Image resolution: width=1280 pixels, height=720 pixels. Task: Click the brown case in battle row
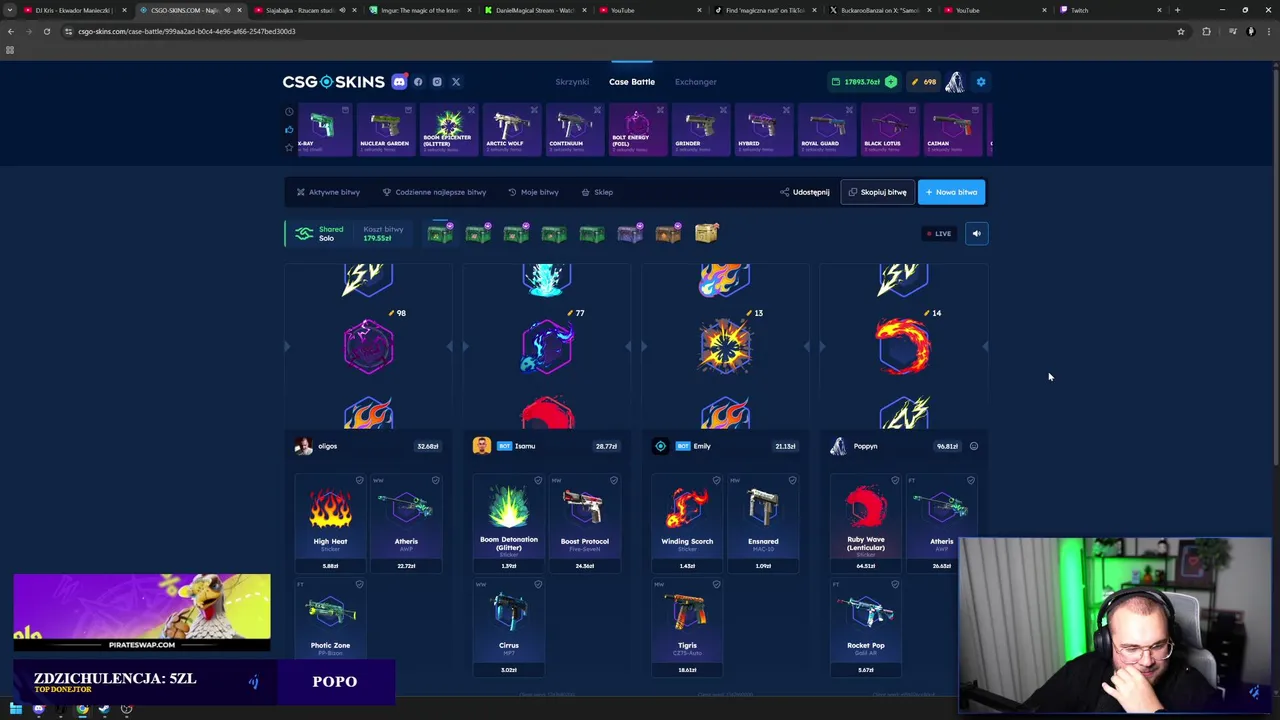tap(668, 234)
